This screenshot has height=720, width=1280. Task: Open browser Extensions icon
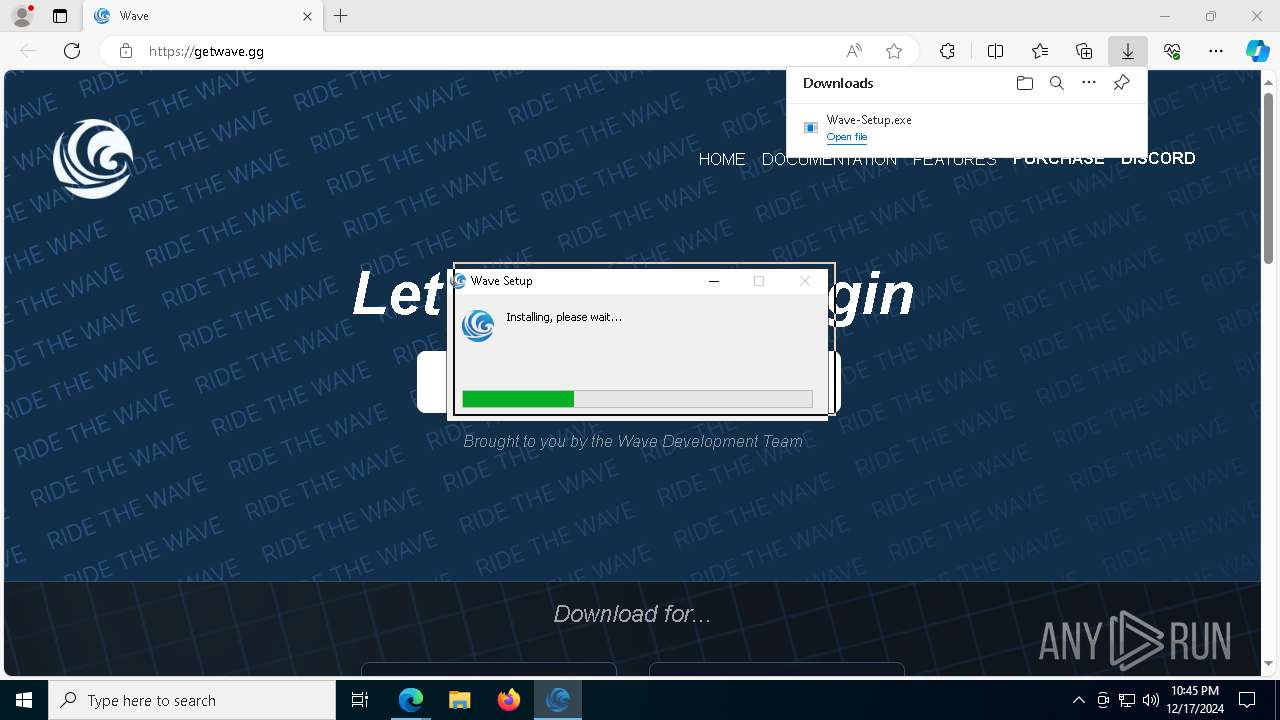click(947, 51)
